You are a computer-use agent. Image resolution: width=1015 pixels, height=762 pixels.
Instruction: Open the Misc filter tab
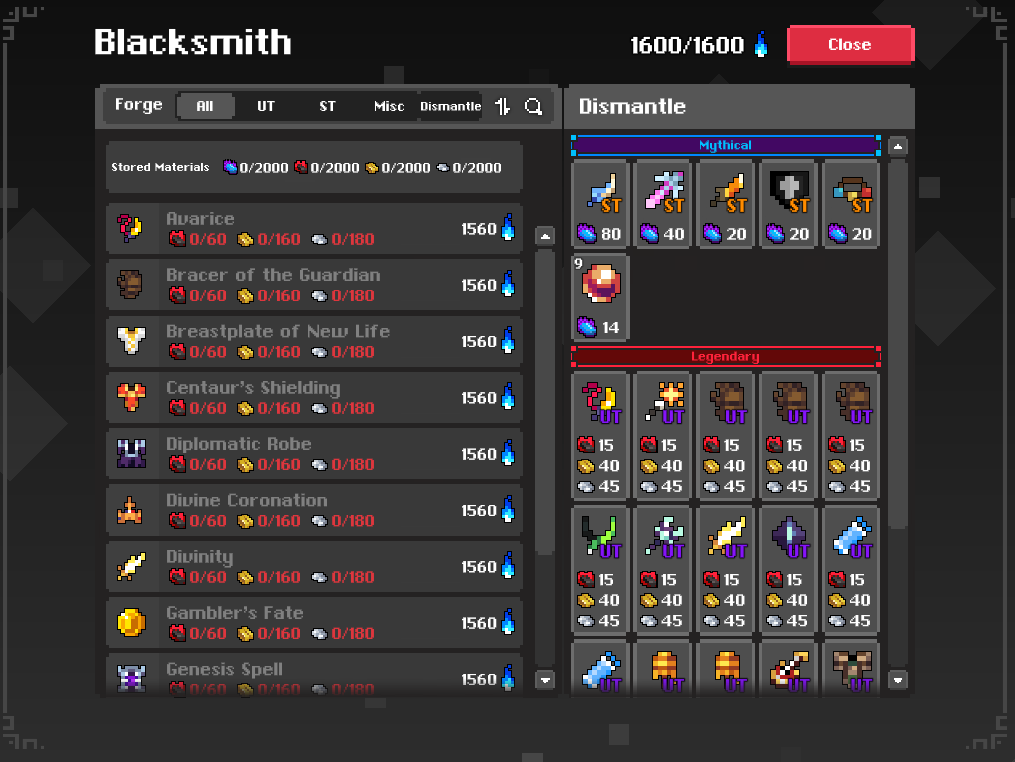(x=388, y=106)
